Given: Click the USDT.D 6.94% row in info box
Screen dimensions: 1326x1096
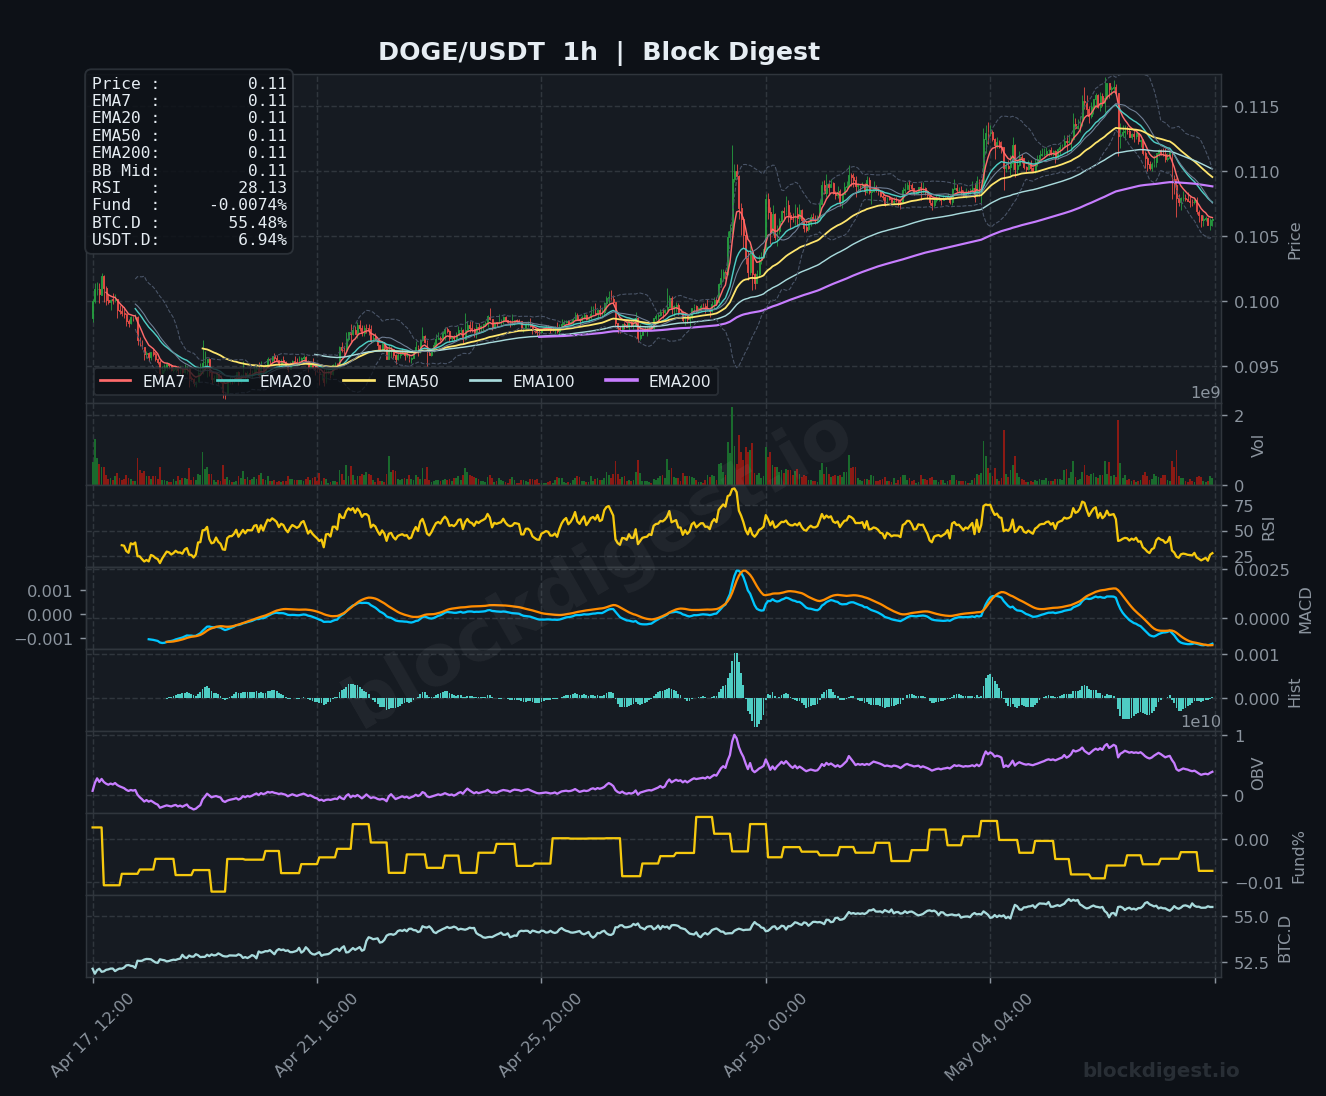Looking at the screenshot, I should coord(189,240).
